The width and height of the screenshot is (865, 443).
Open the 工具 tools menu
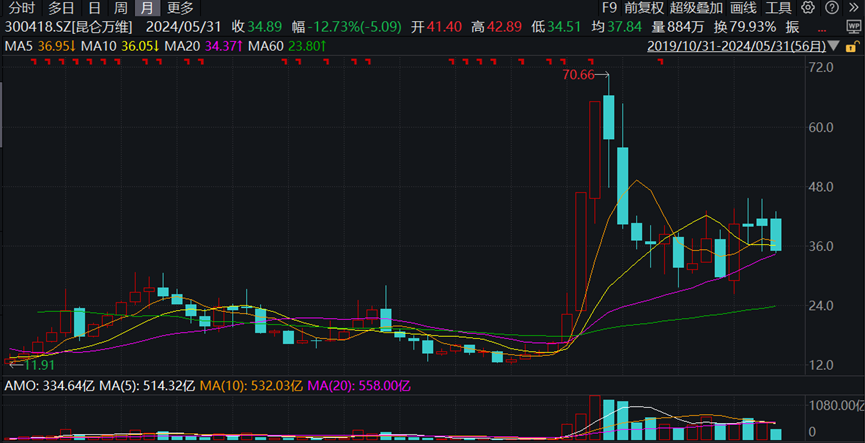(779, 8)
